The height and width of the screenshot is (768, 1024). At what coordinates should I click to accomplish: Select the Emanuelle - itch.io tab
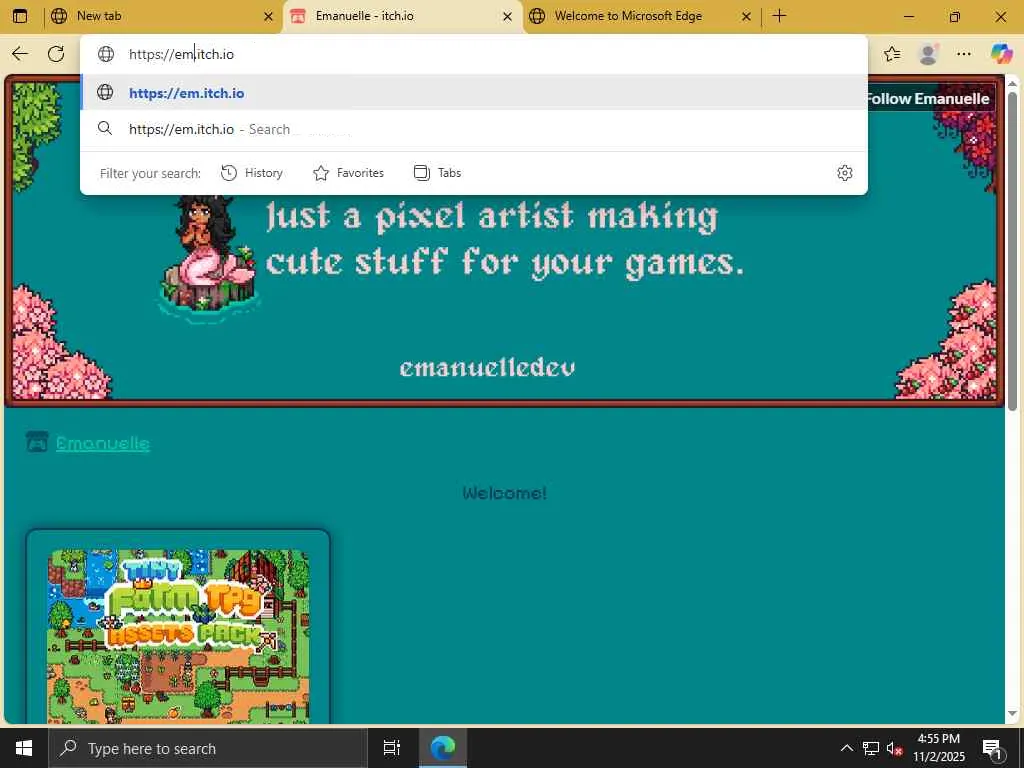tap(402, 16)
